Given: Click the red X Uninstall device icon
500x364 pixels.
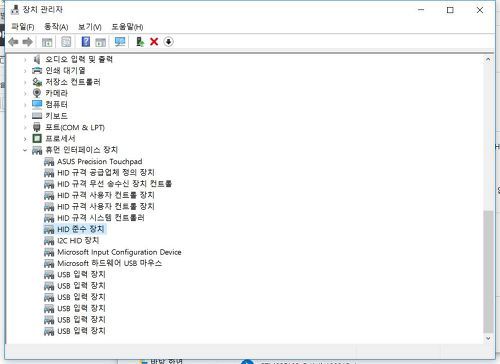Looking at the screenshot, I should tap(154, 42).
